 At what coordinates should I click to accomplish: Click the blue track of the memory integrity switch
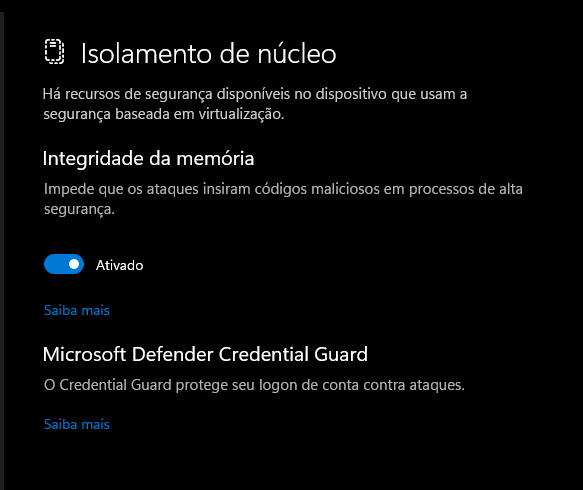[56, 264]
